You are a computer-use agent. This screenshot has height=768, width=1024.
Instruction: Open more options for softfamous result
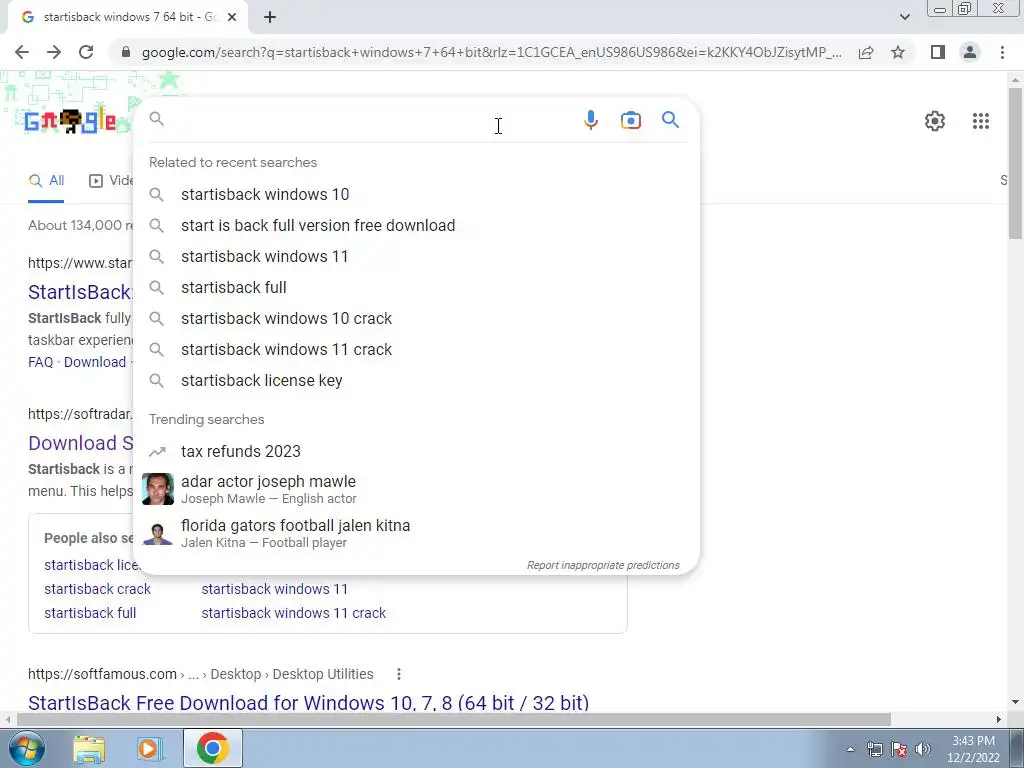(x=398, y=674)
